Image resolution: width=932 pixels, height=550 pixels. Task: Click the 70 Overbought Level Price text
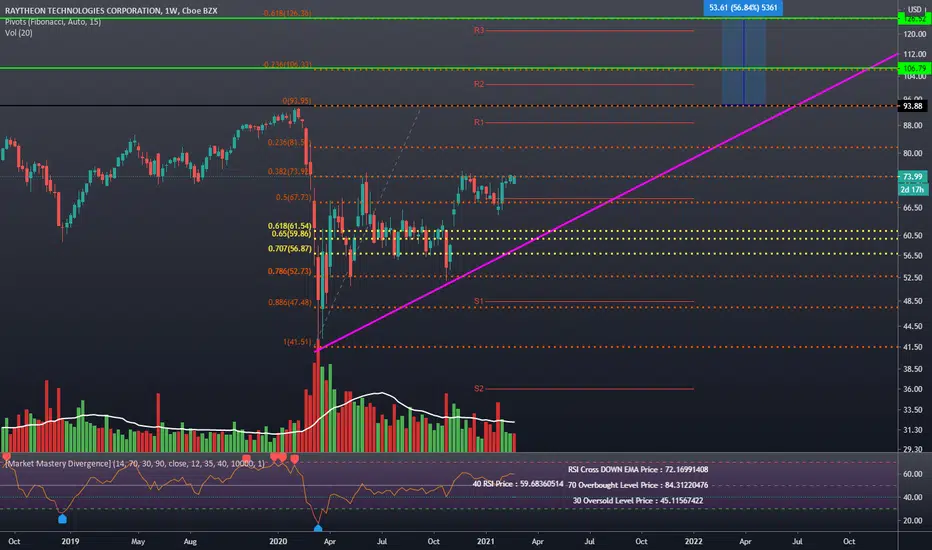point(638,485)
